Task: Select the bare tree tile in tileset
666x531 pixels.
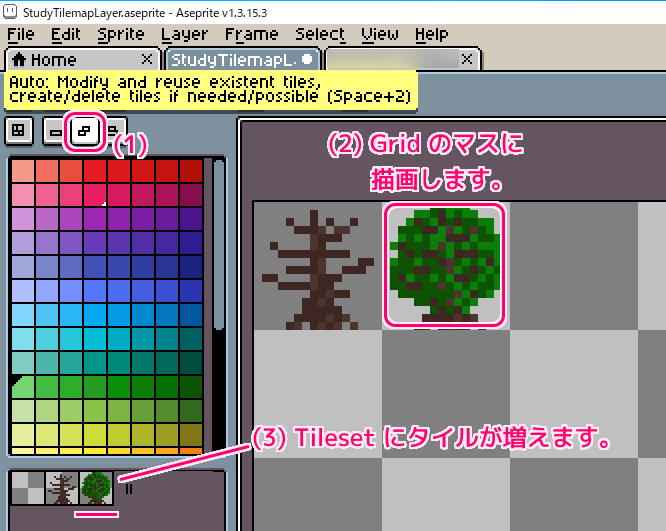Action: tap(62, 488)
